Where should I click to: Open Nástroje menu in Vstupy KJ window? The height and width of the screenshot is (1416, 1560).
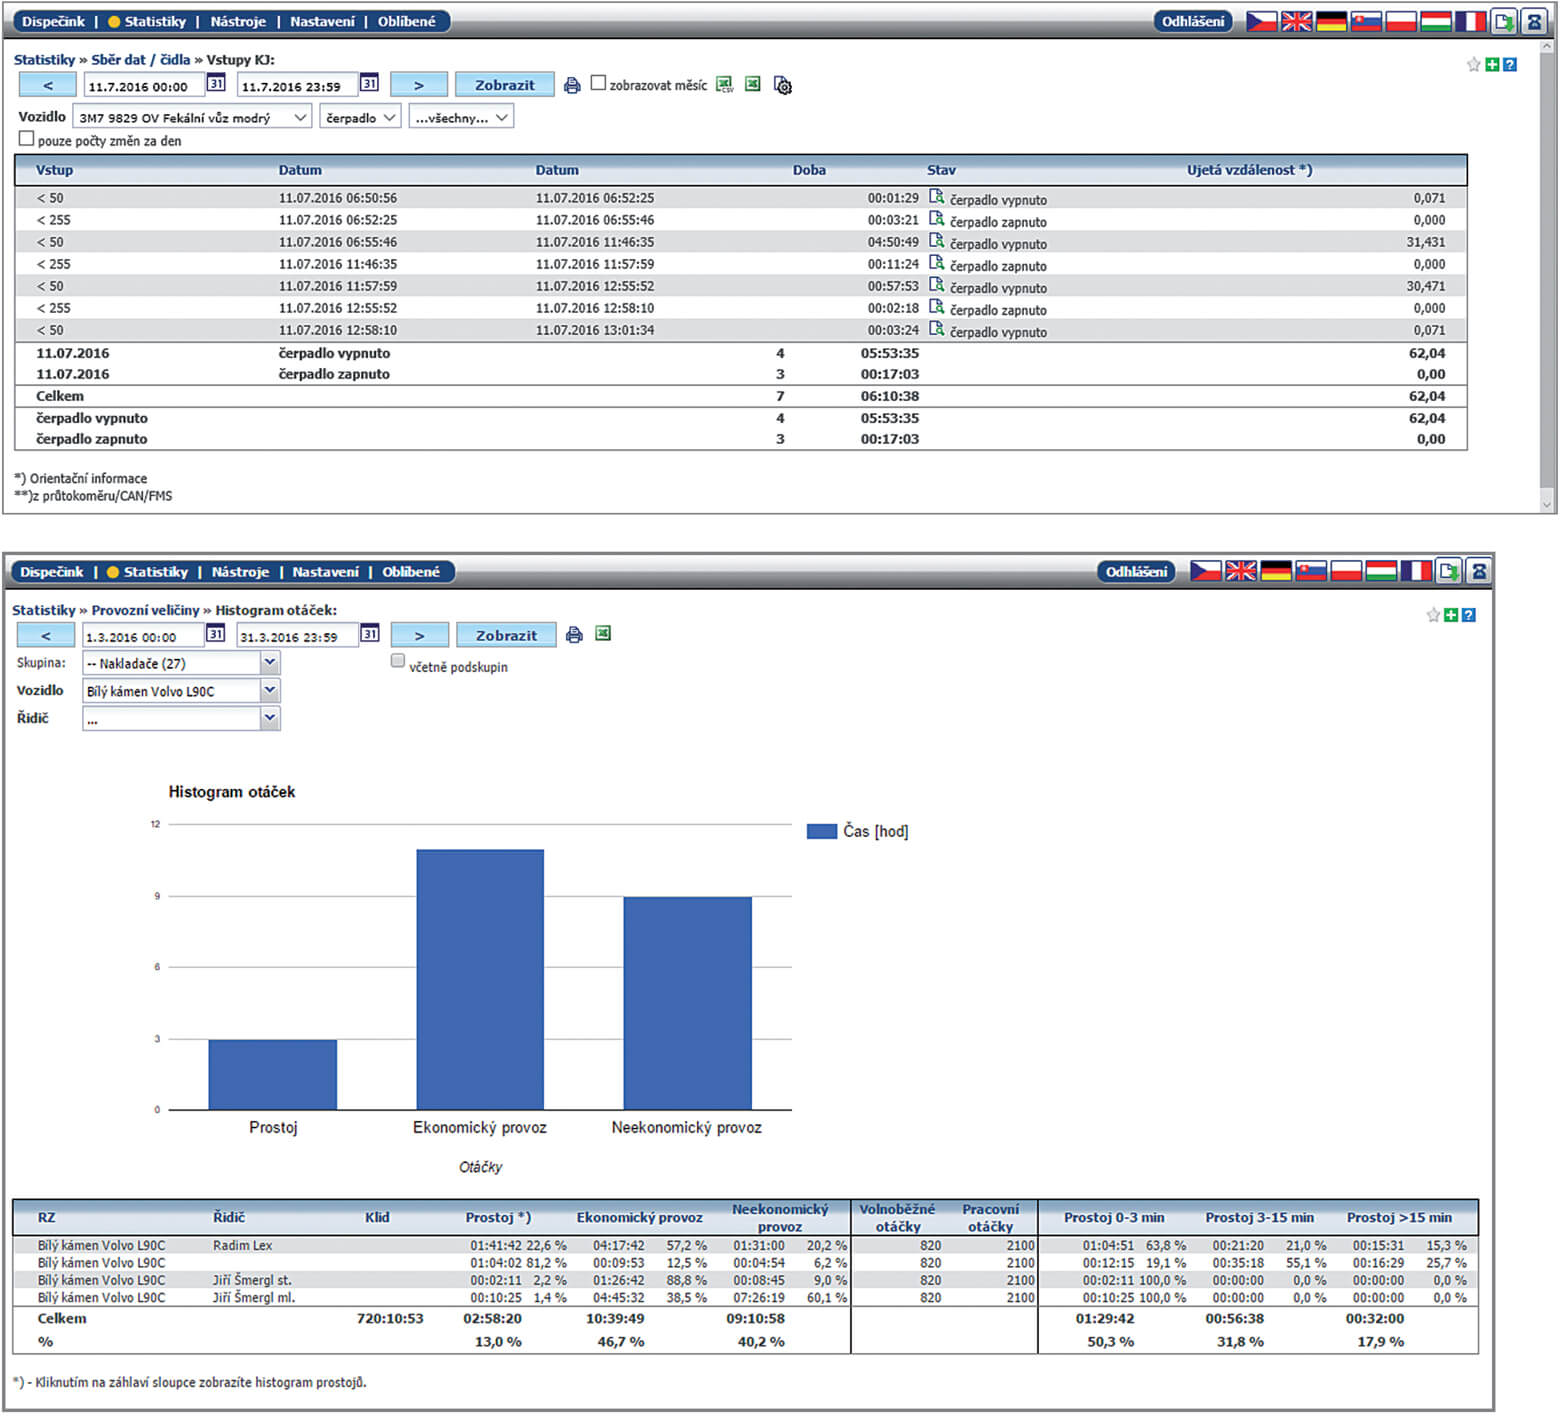[x=238, y=21]
